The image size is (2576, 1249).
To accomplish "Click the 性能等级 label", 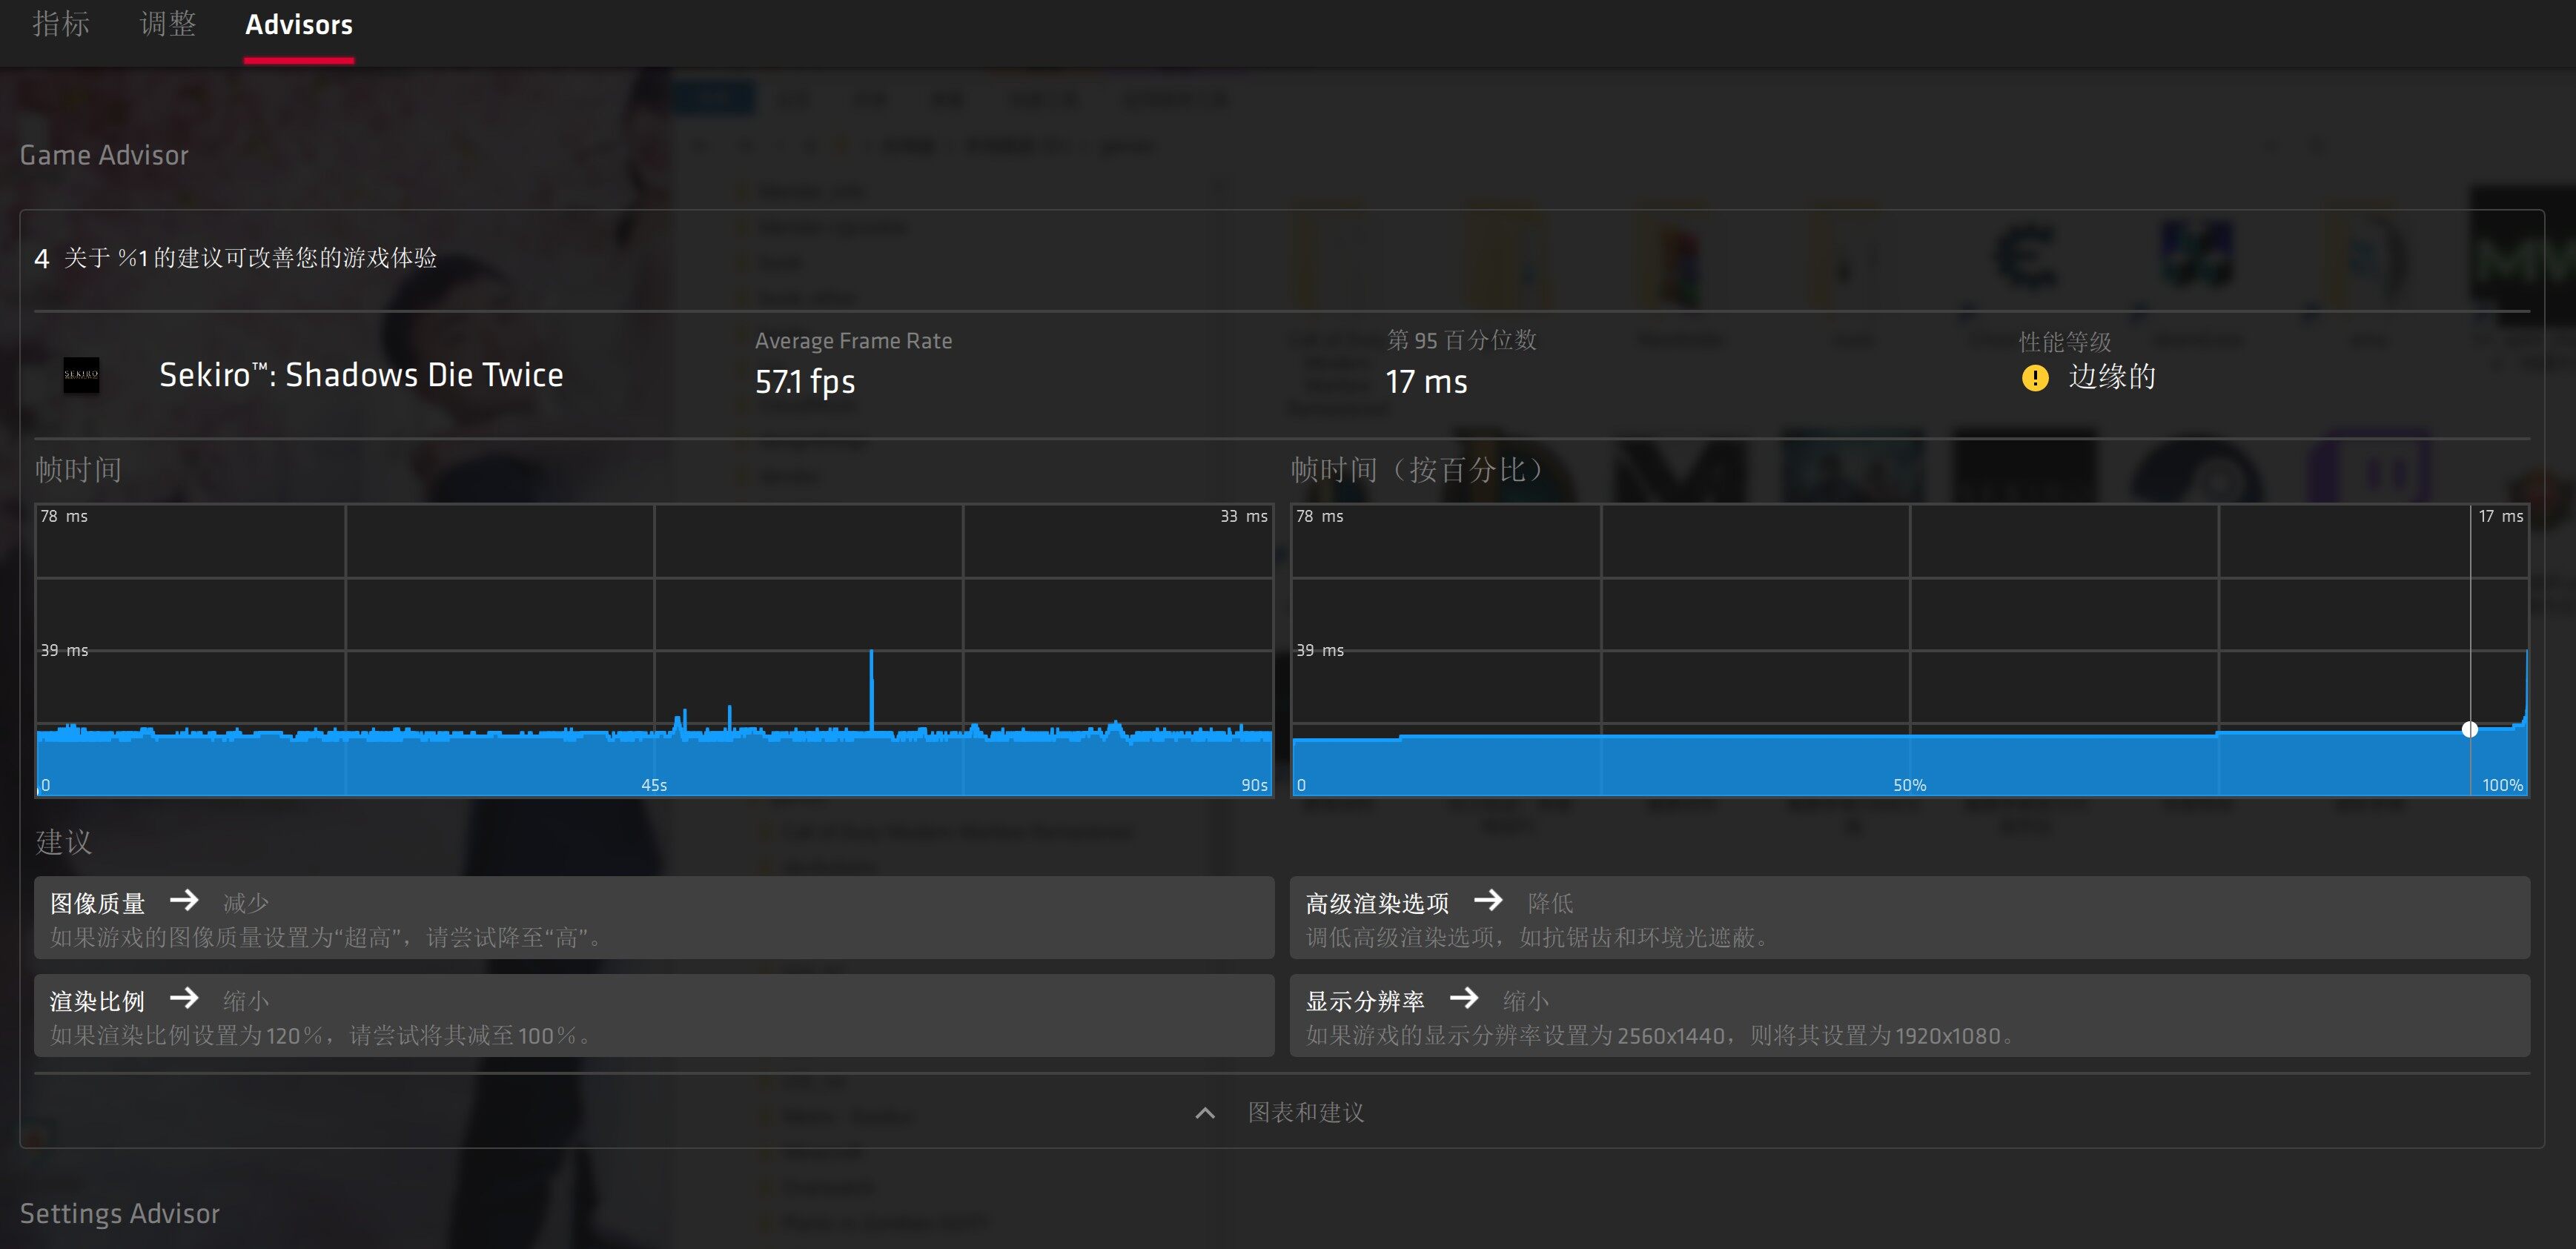I will 2065,342.
